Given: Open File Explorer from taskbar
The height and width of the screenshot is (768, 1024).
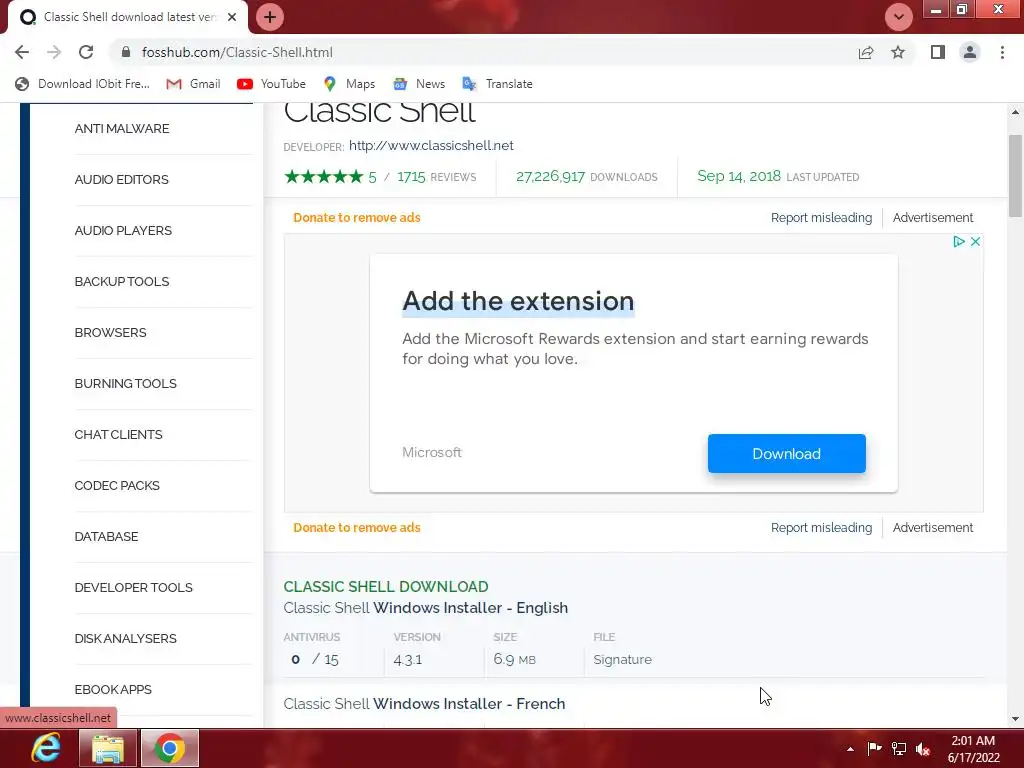Looking at the screenshot, I should pyautogui.click(x=108, y=748).
